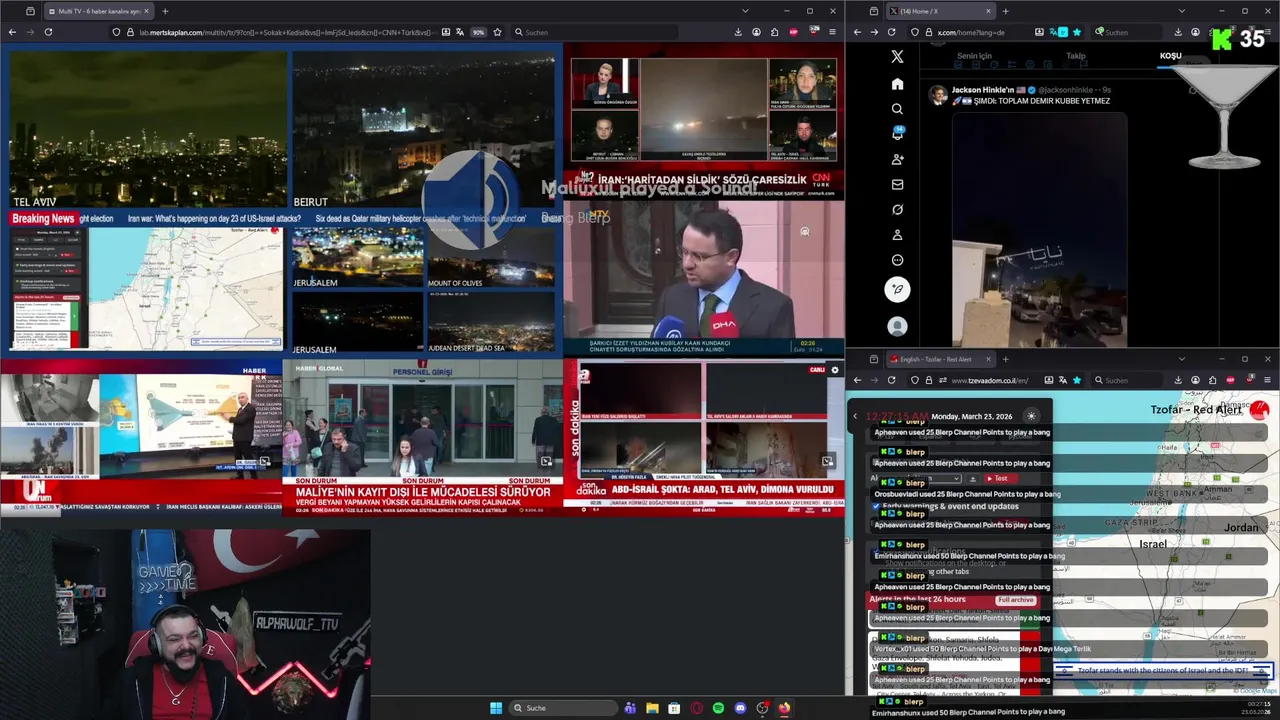This screenshot has width=1280, height=720.
Task: Click the Windows Start button
Action: pyautogui.click(x=496, y=708)
